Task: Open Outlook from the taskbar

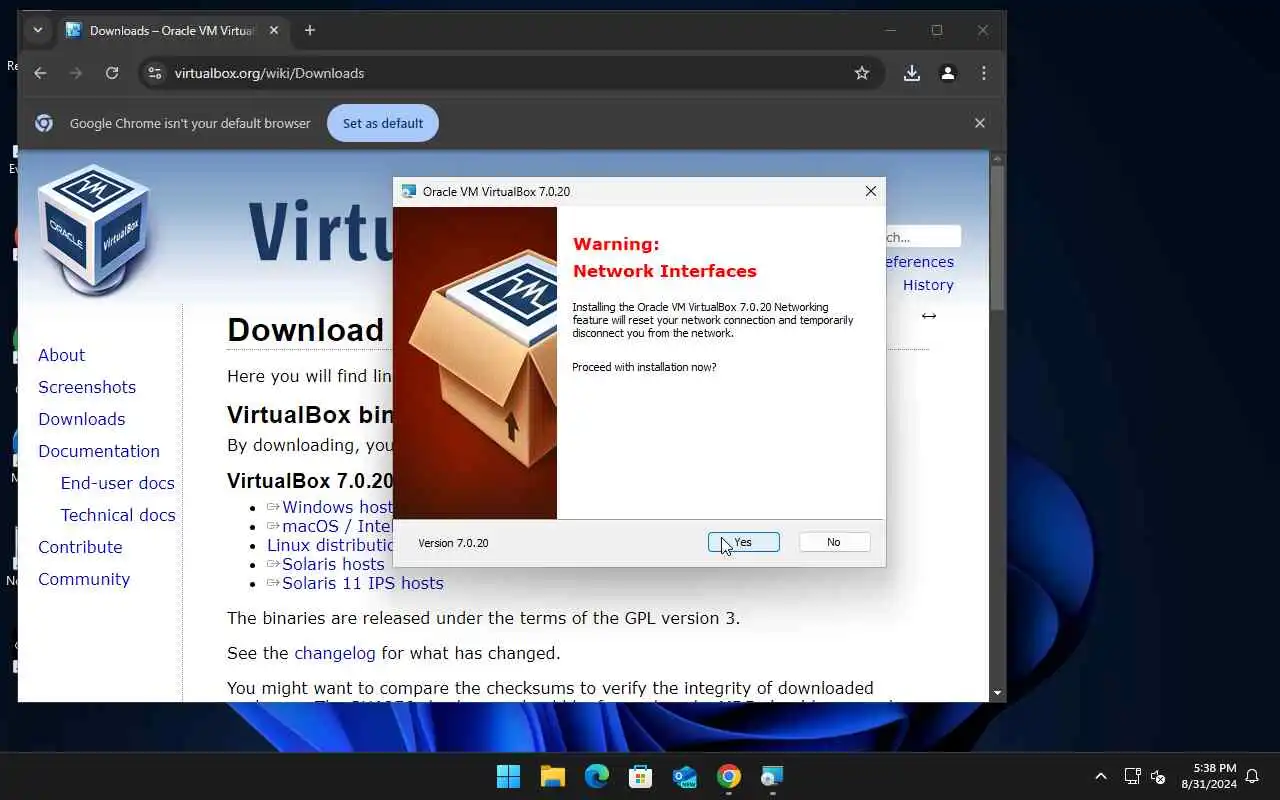Action: coord(685,776)
